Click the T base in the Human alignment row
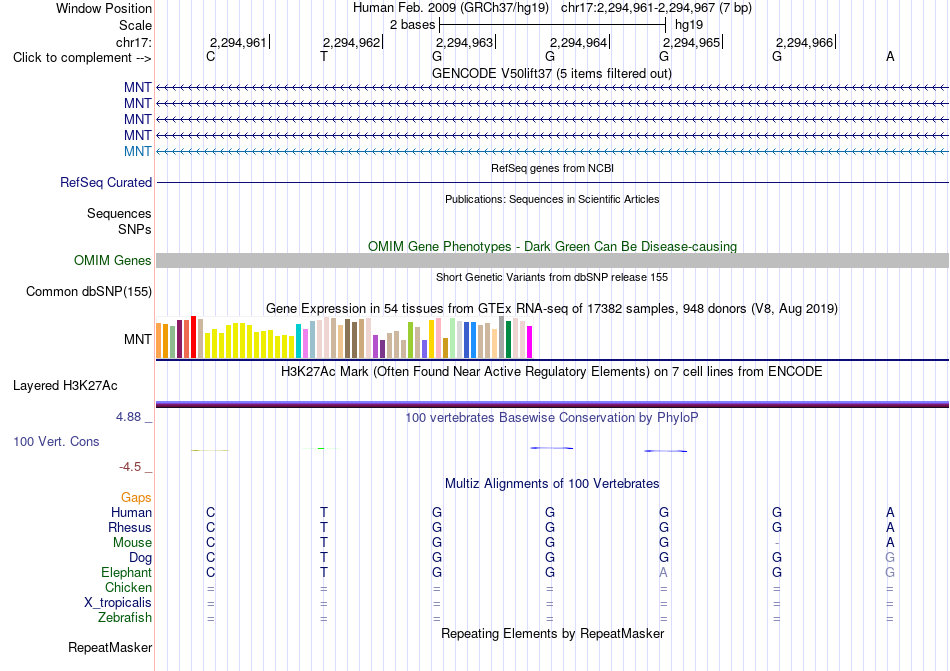 click(324, 512)
